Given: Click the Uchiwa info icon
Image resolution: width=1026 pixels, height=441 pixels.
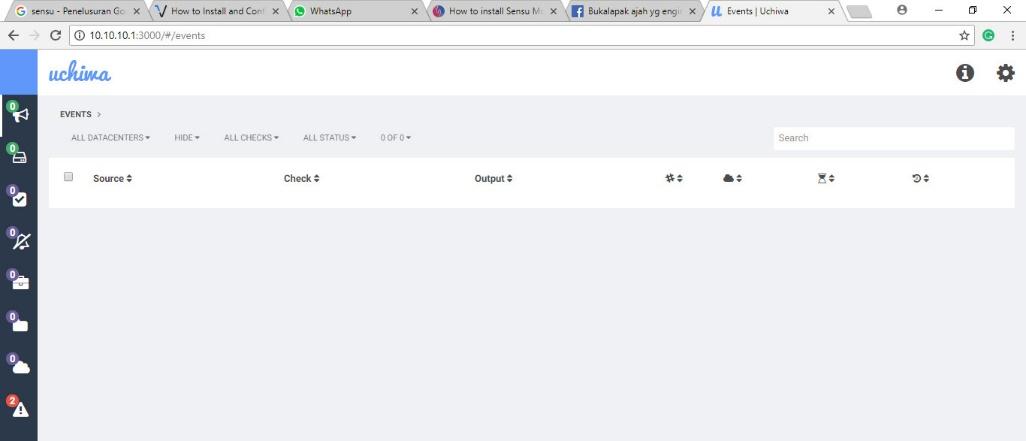Looking at the screenshot, I should (964, 73).
